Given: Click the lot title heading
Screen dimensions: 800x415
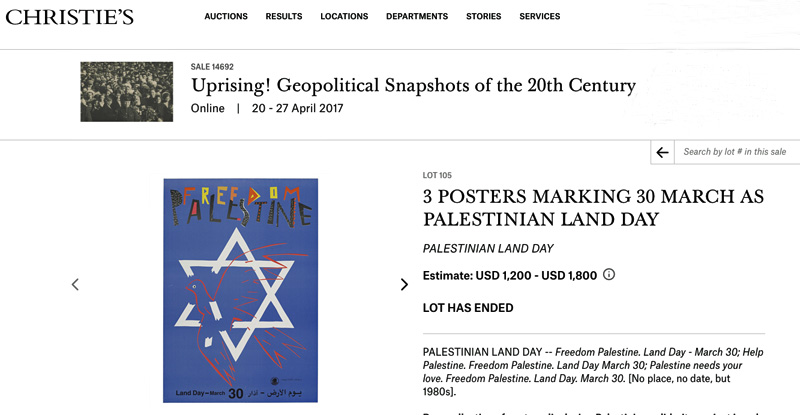Looking at the screenshot, I should (x=593, y=208).
